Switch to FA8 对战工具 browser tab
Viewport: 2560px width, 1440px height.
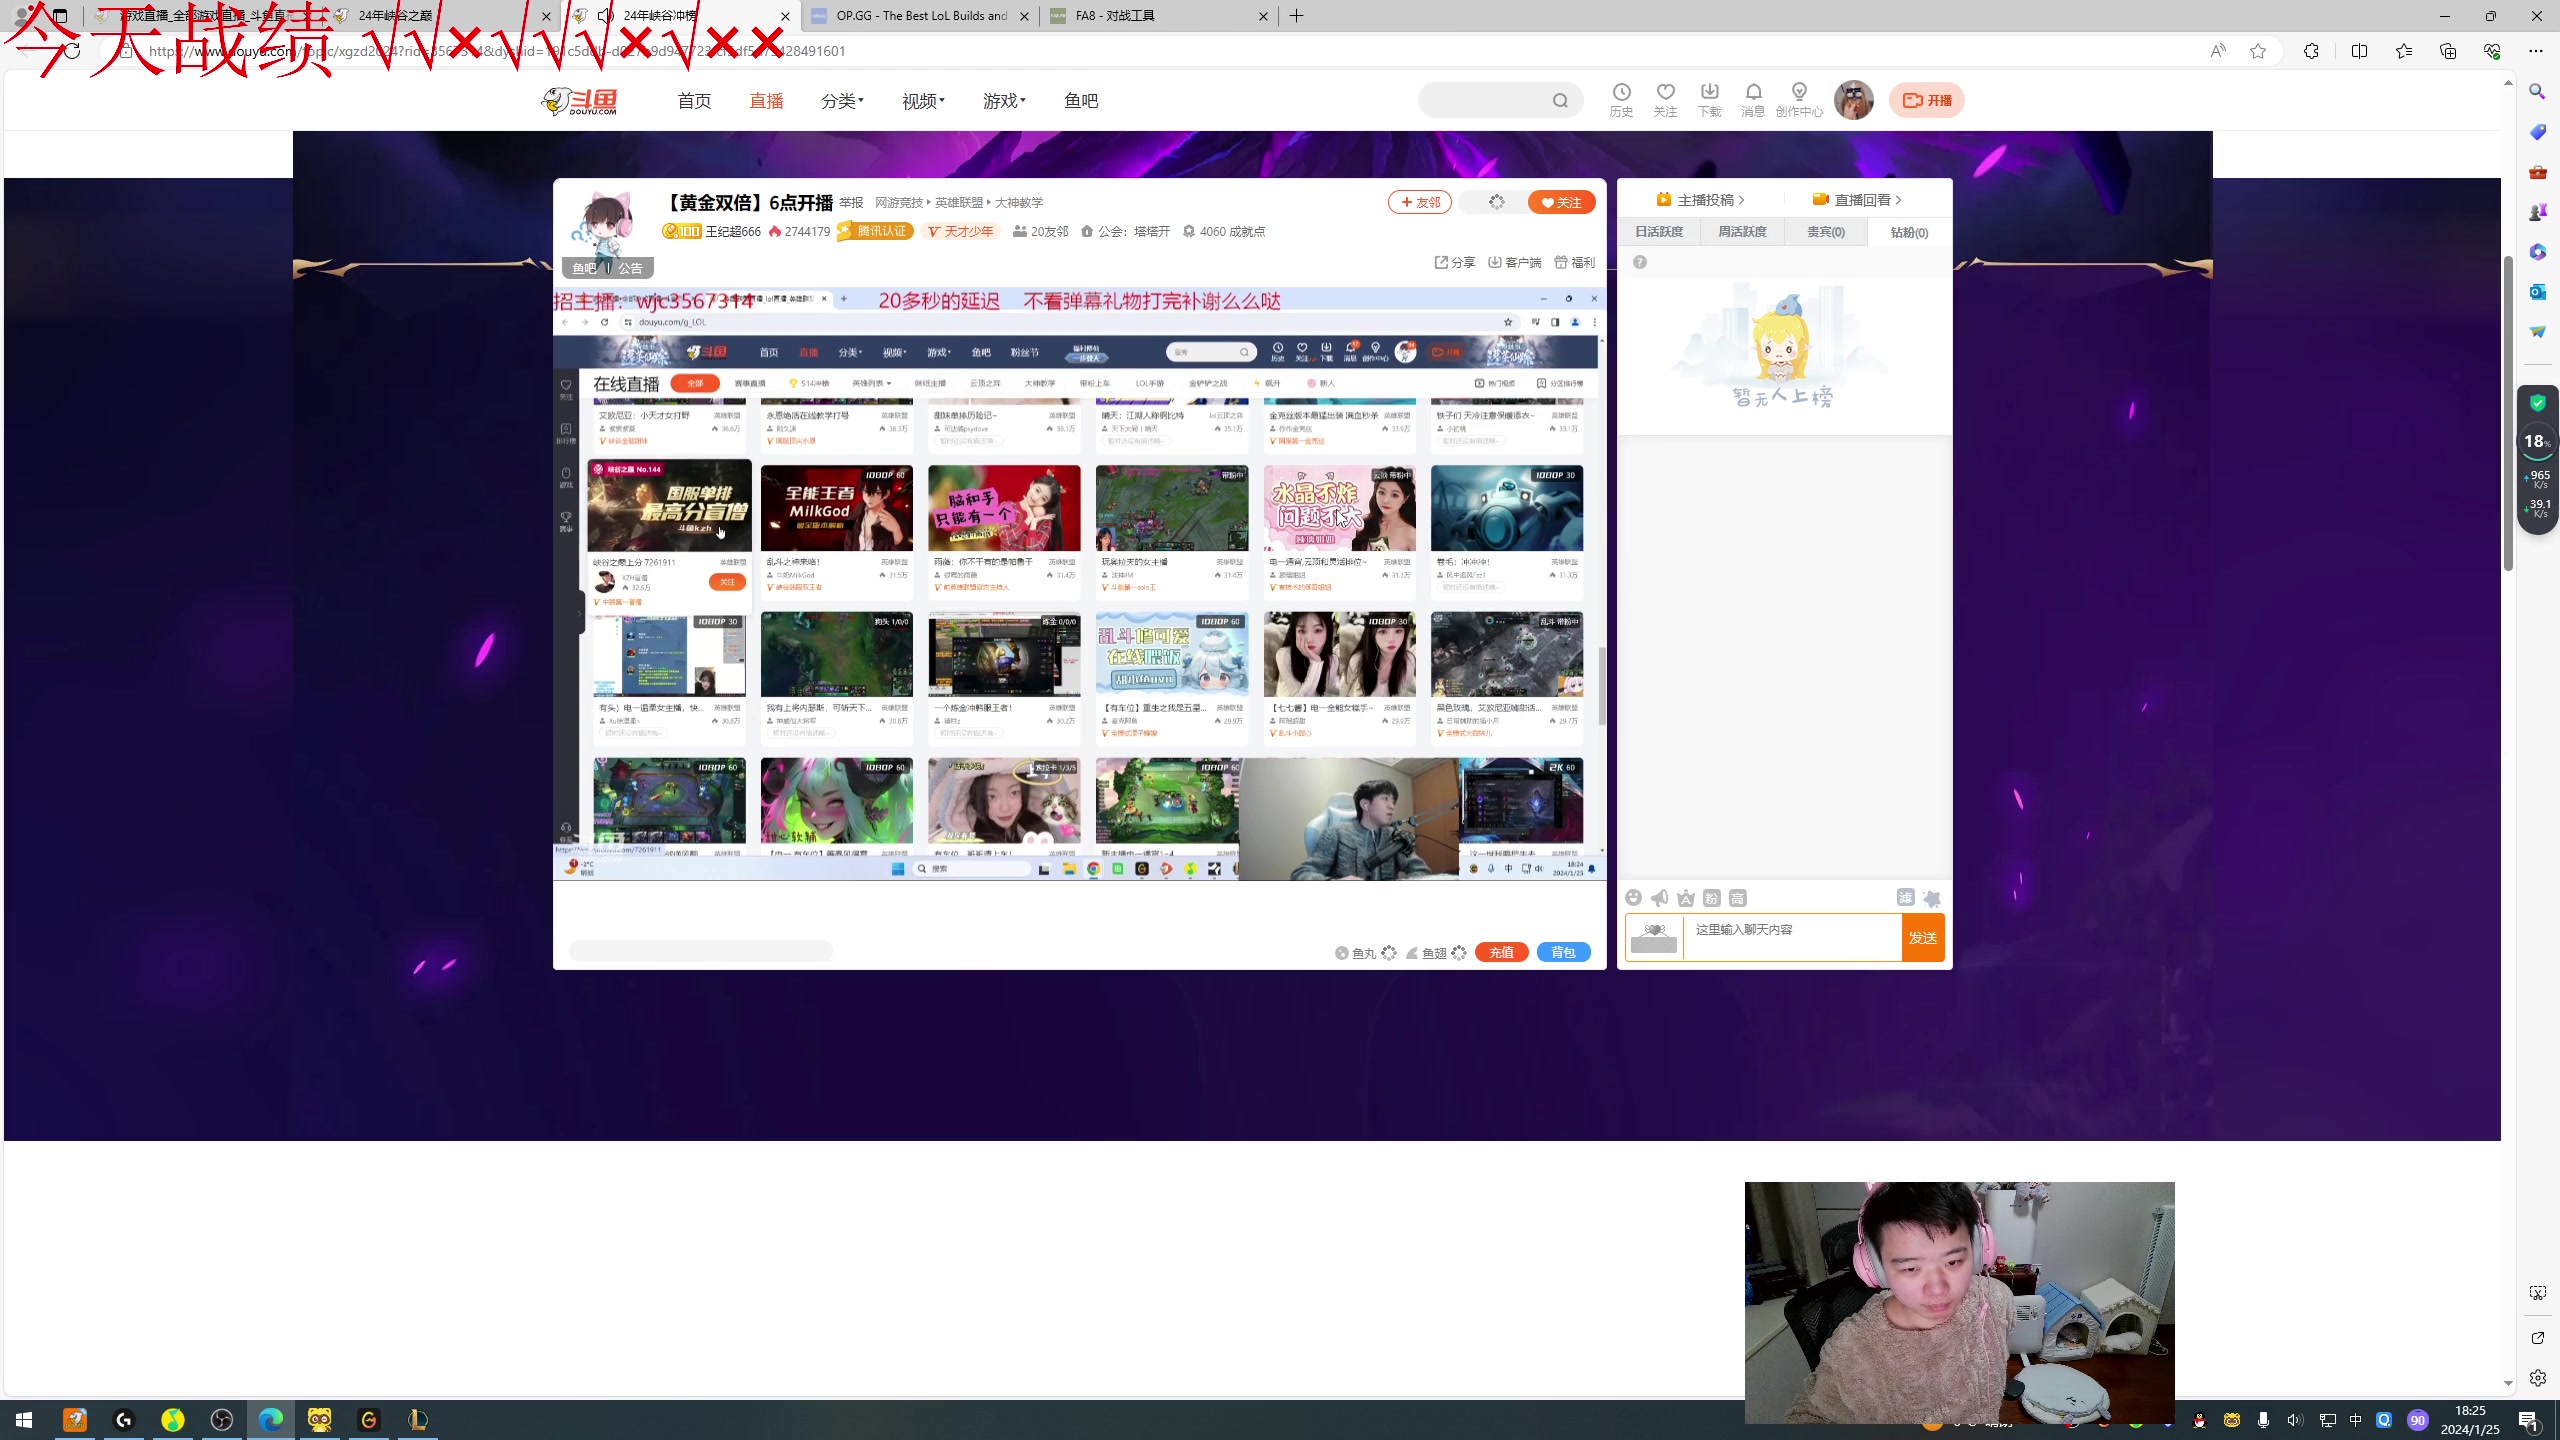pyautogui.click(x=1158, y=16)
